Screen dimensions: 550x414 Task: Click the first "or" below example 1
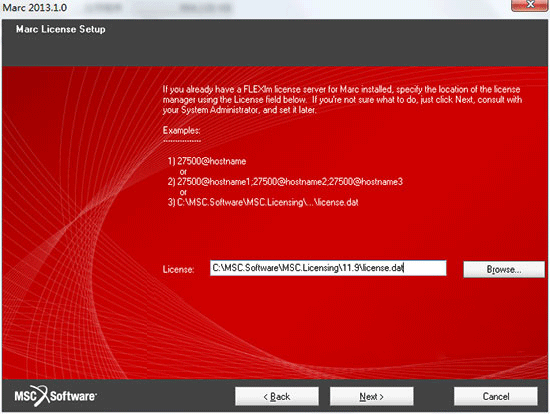pos(183,172)
